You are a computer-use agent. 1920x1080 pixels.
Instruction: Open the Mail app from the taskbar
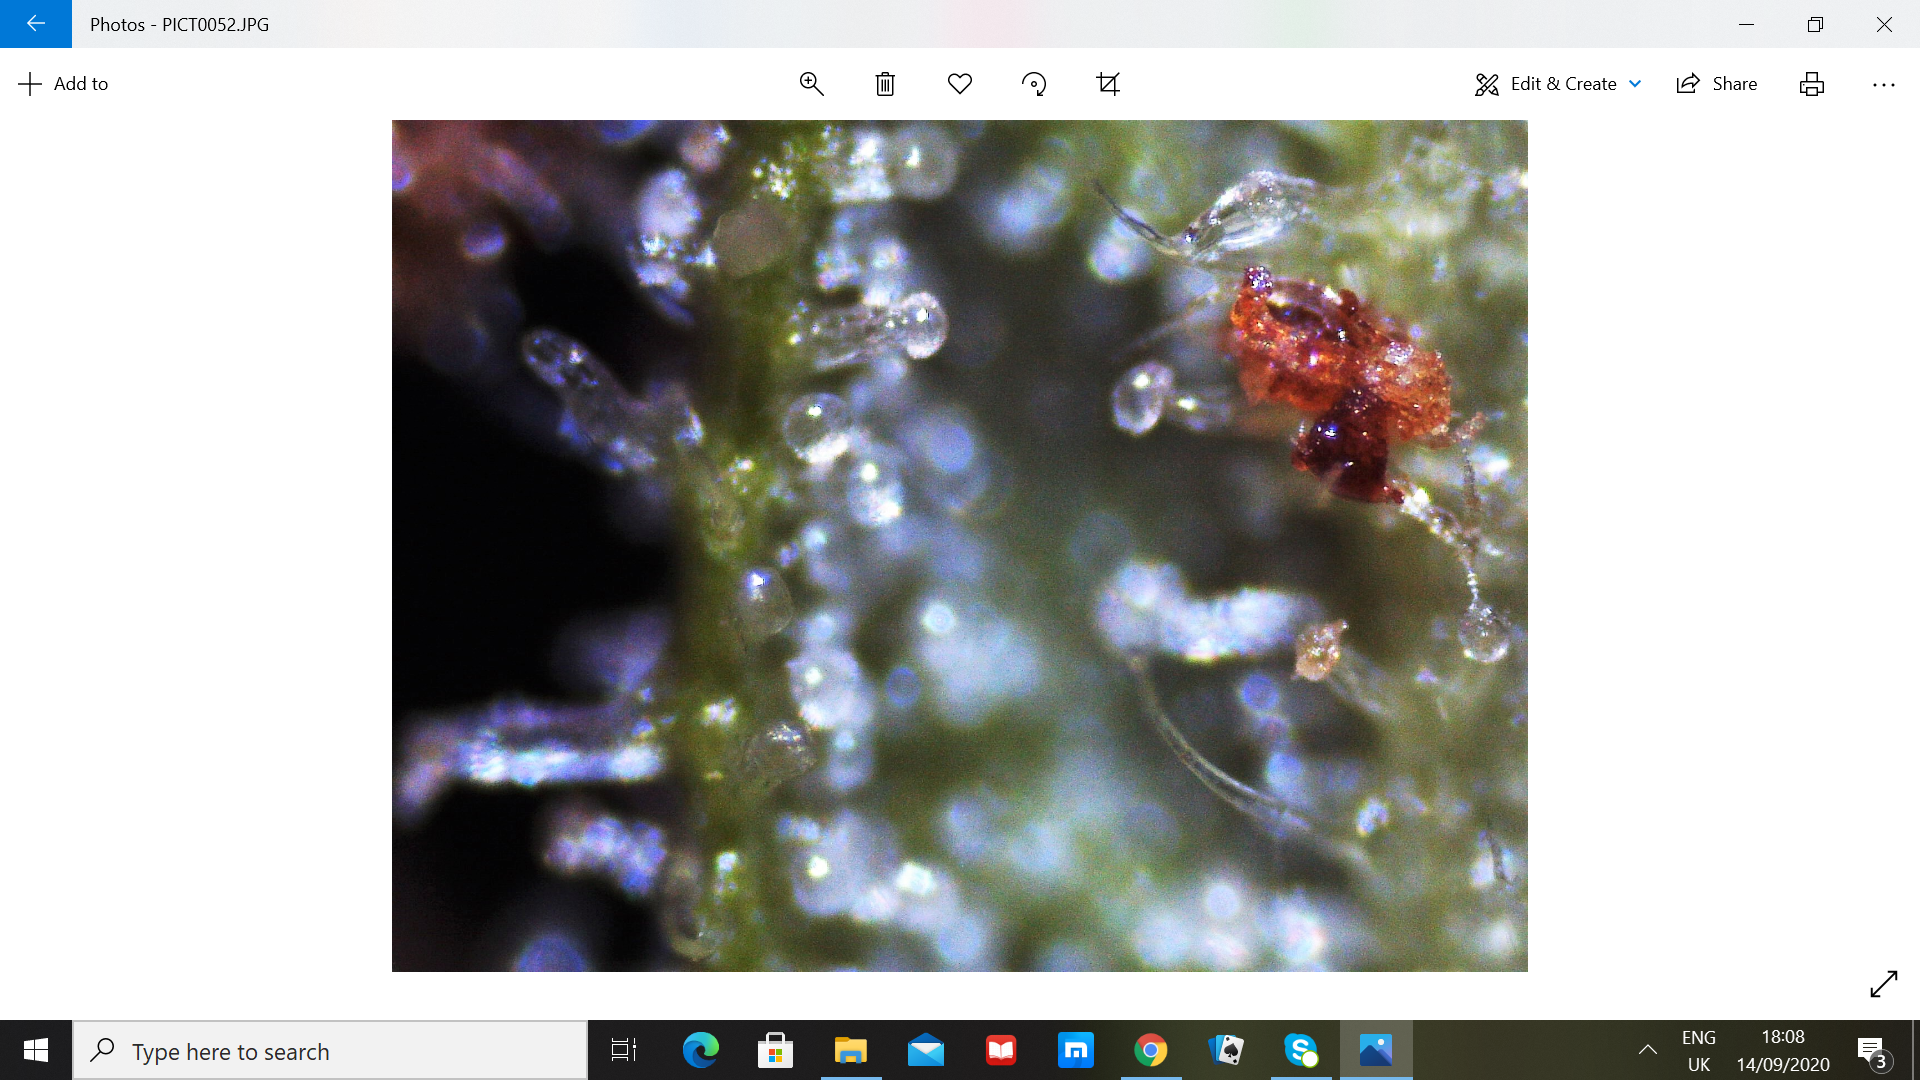(926, 1050)
